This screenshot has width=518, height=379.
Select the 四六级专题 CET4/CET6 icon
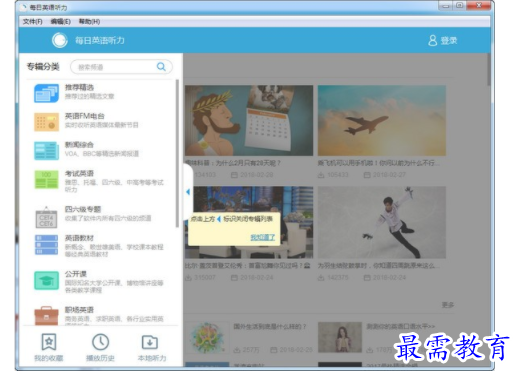tap(46, 217)
